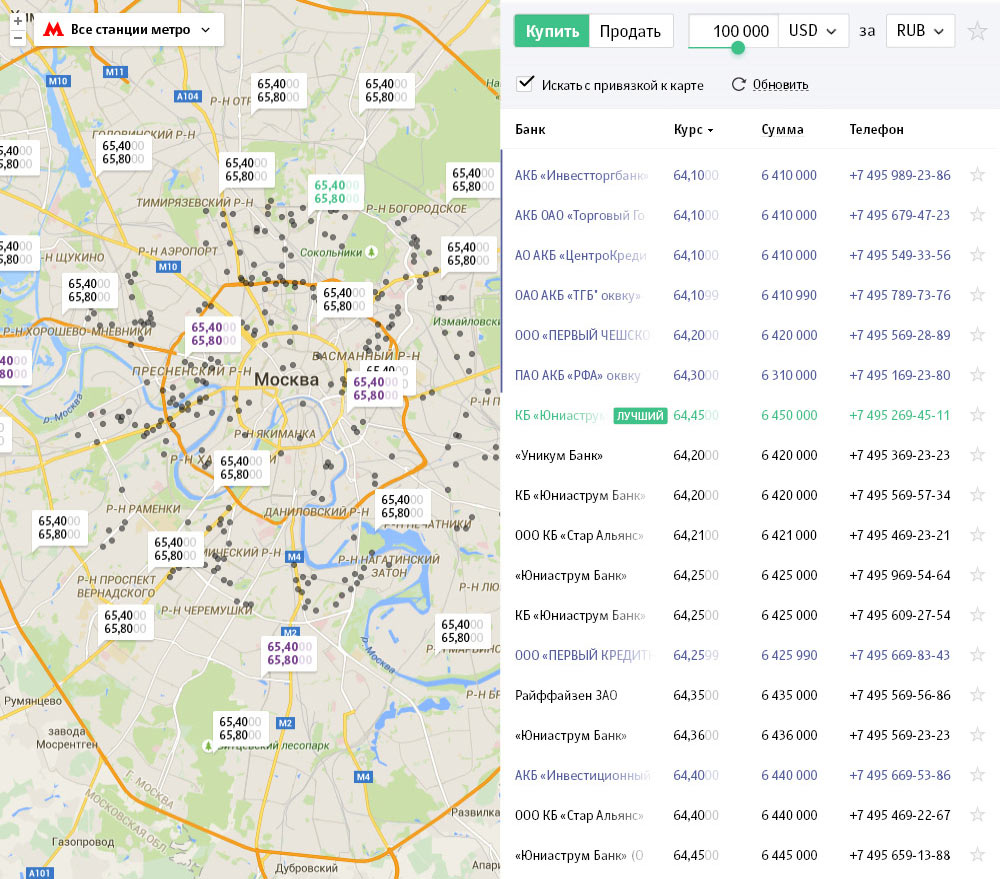Click the favorite star next to RUB dropdown
The height and width of the screenshot is (879, 1000).
(x=977, y=31)
